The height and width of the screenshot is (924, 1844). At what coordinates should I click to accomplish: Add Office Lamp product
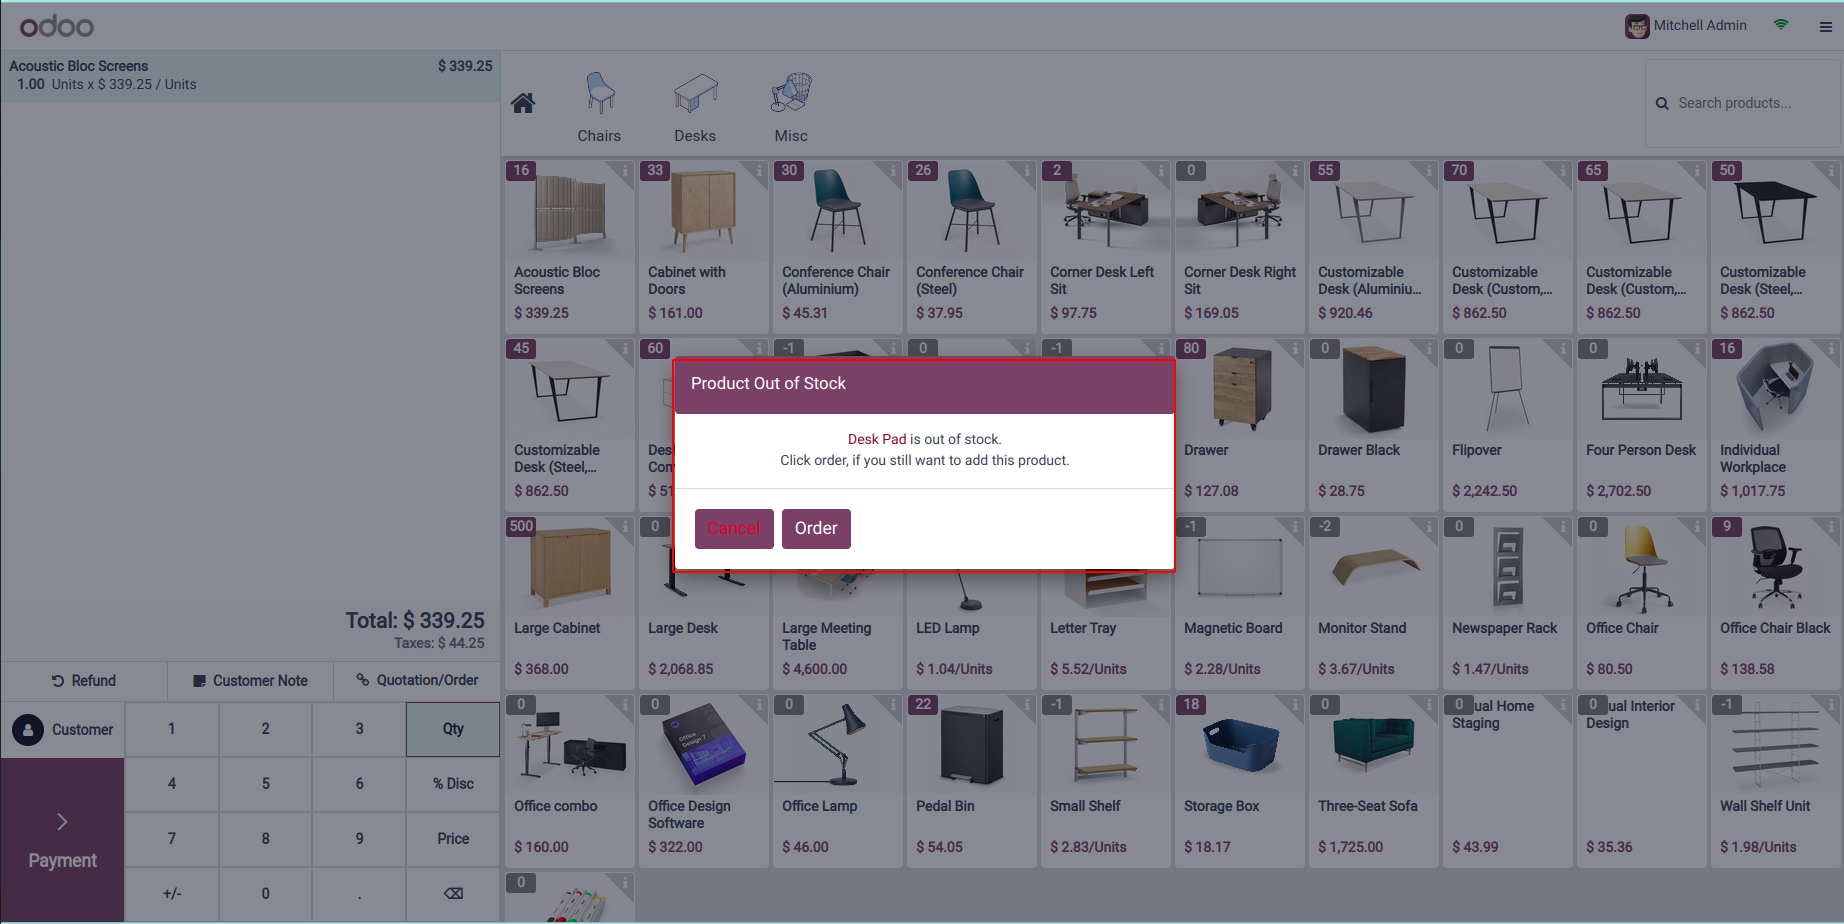pyautogui.click(x=837, y=780)
